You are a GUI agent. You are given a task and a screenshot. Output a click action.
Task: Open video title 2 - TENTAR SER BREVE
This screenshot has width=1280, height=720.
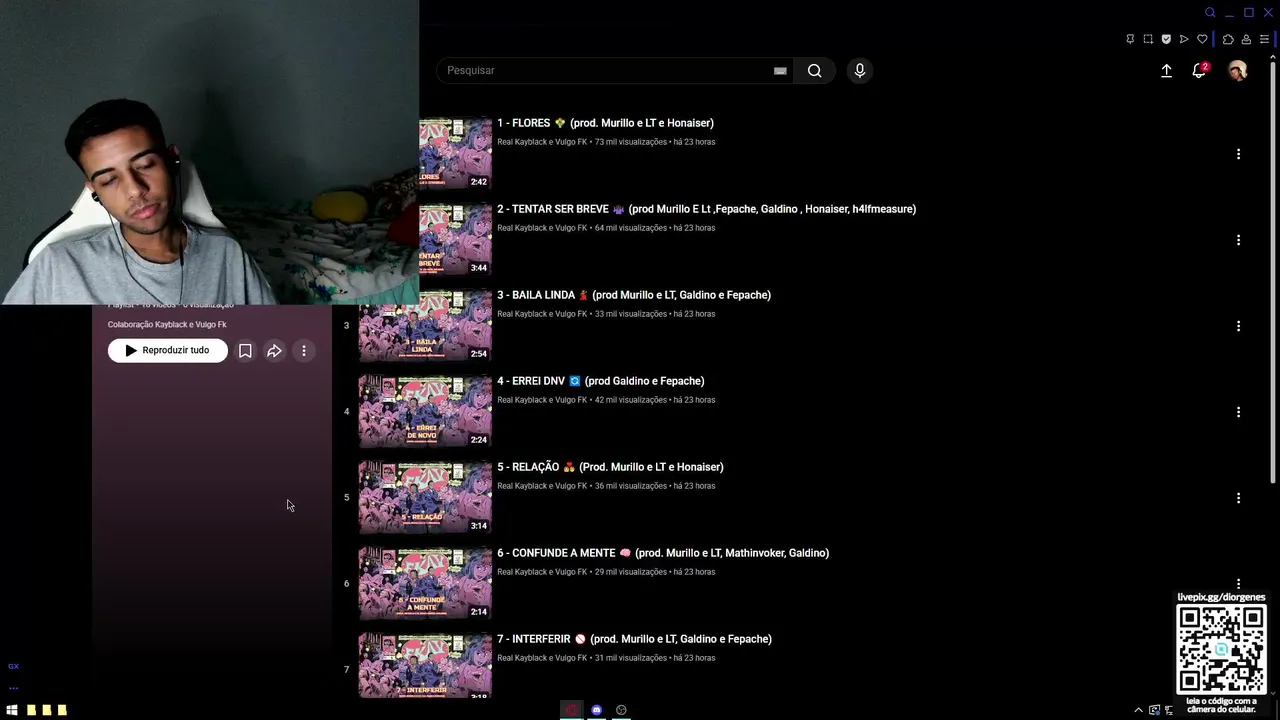[706, 209]
